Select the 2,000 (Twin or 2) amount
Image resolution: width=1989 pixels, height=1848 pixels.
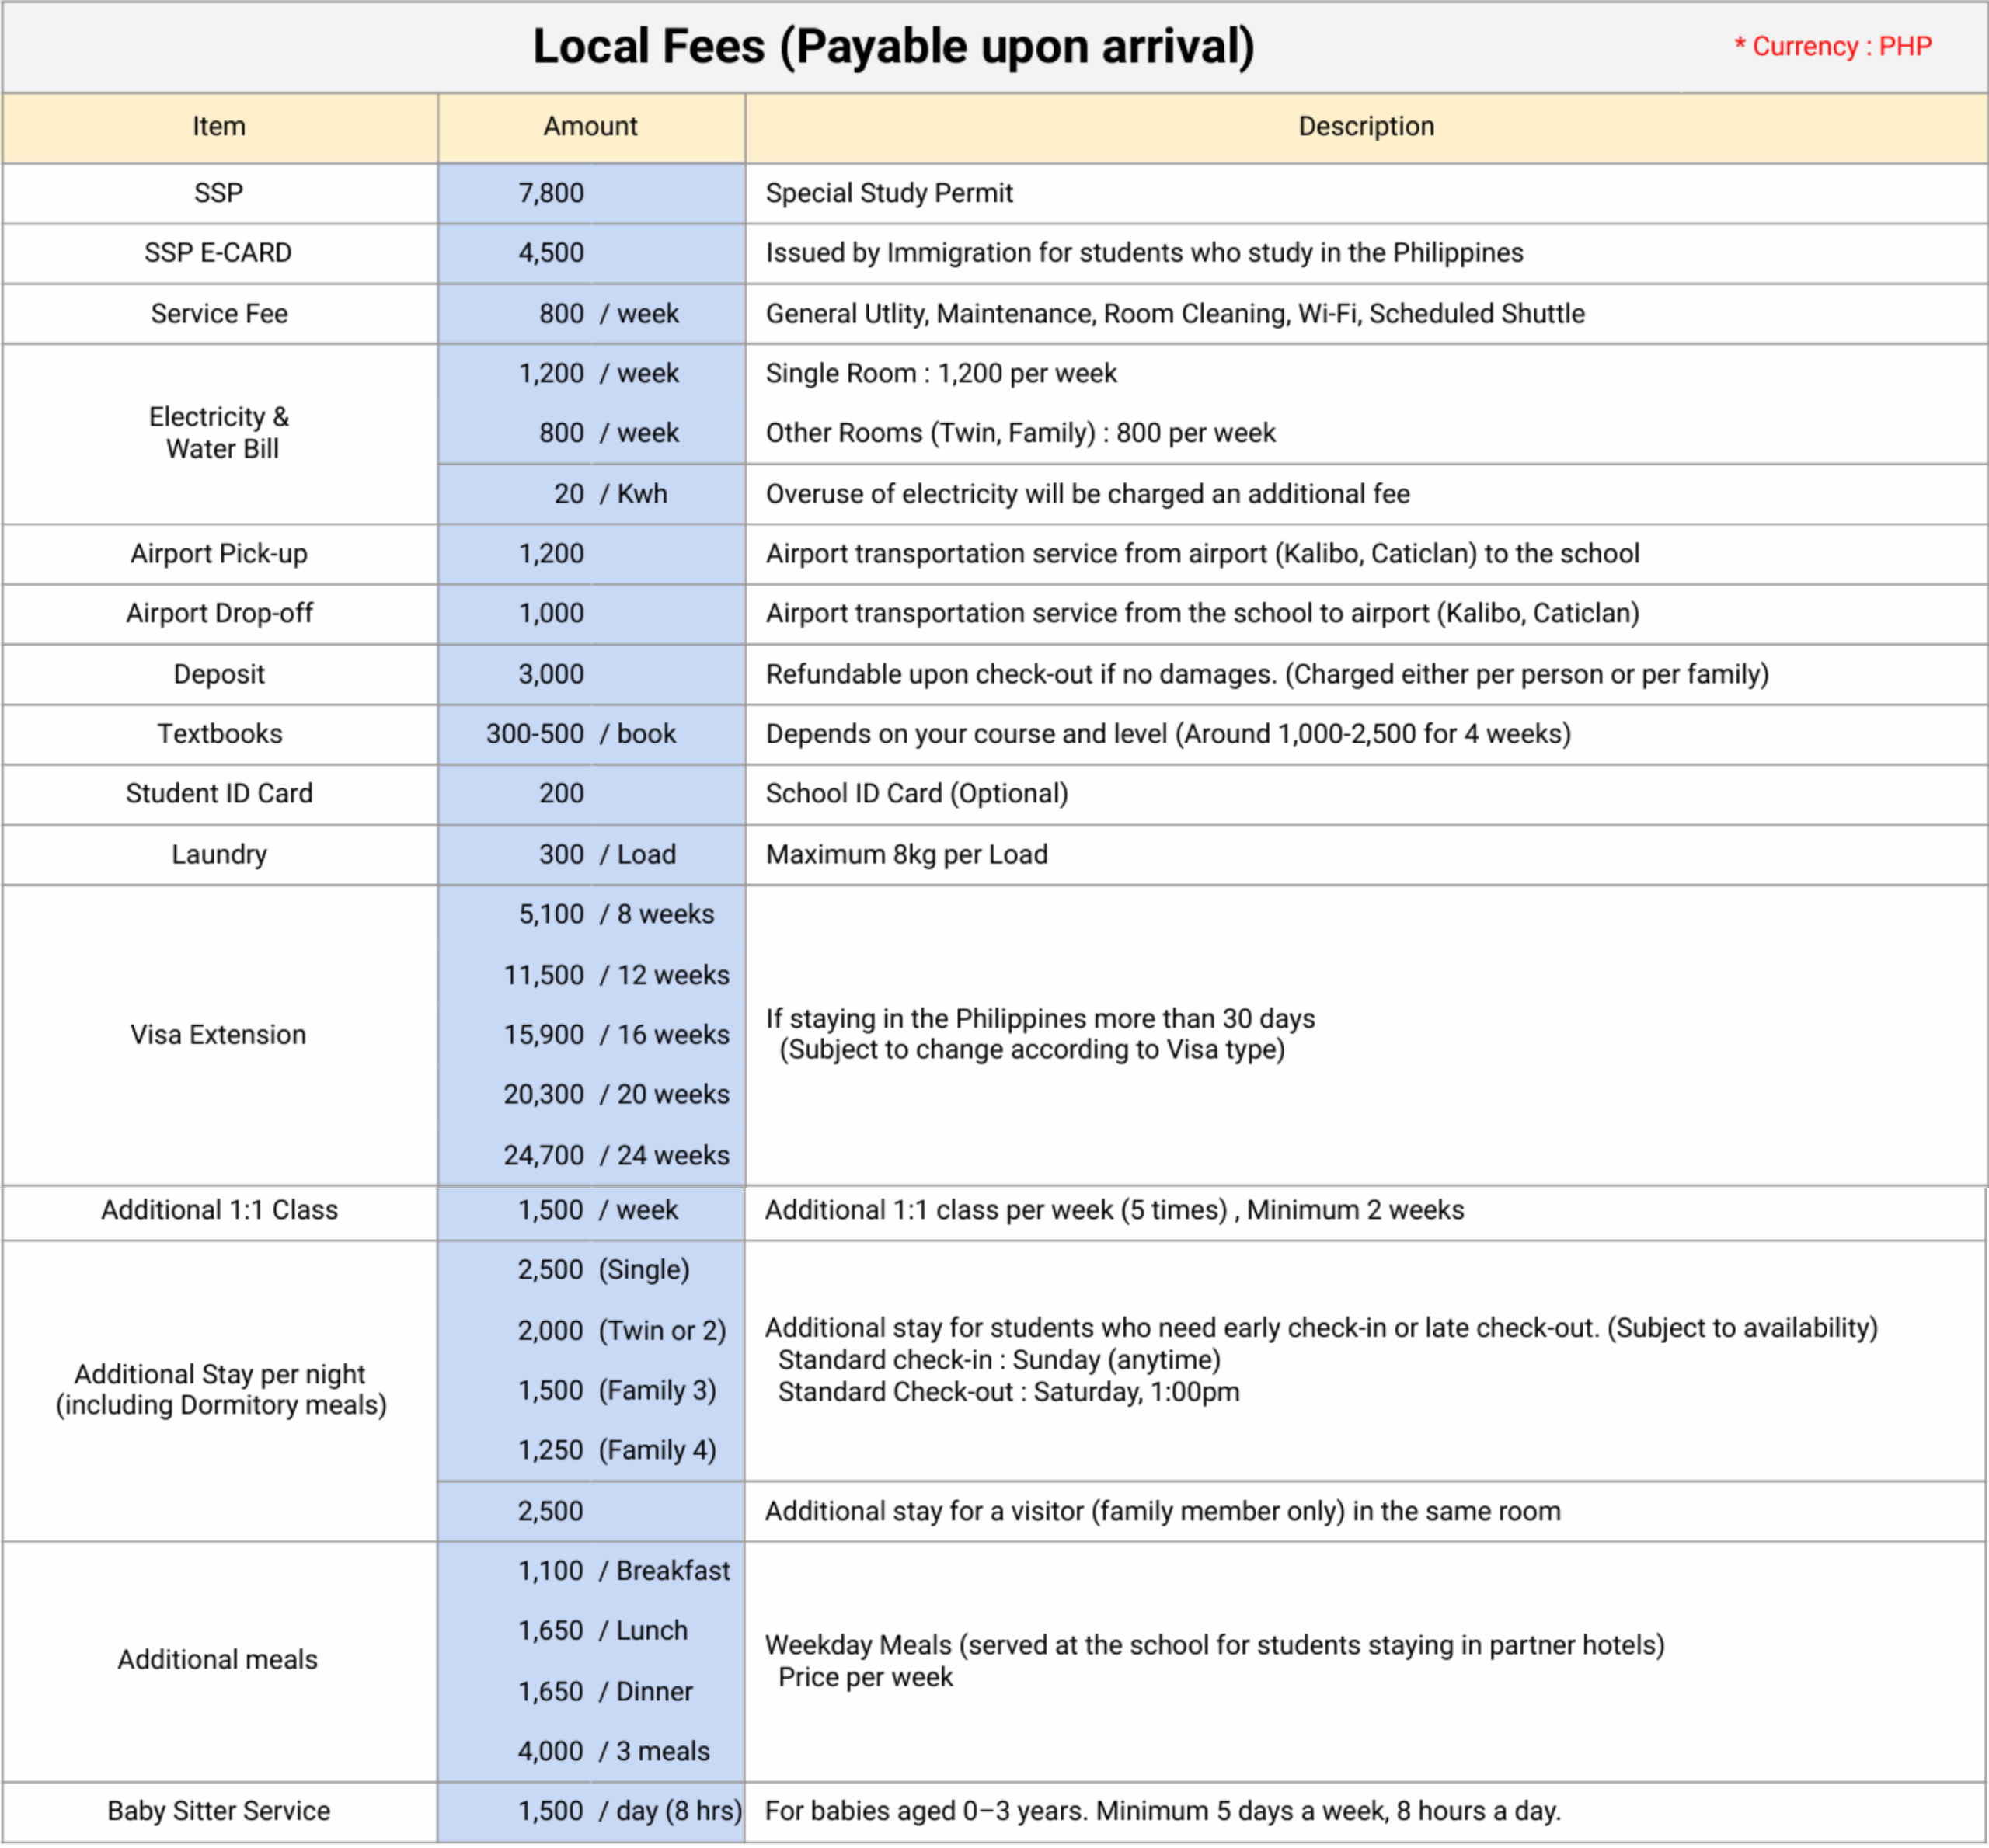click(x=621, y=1331)
